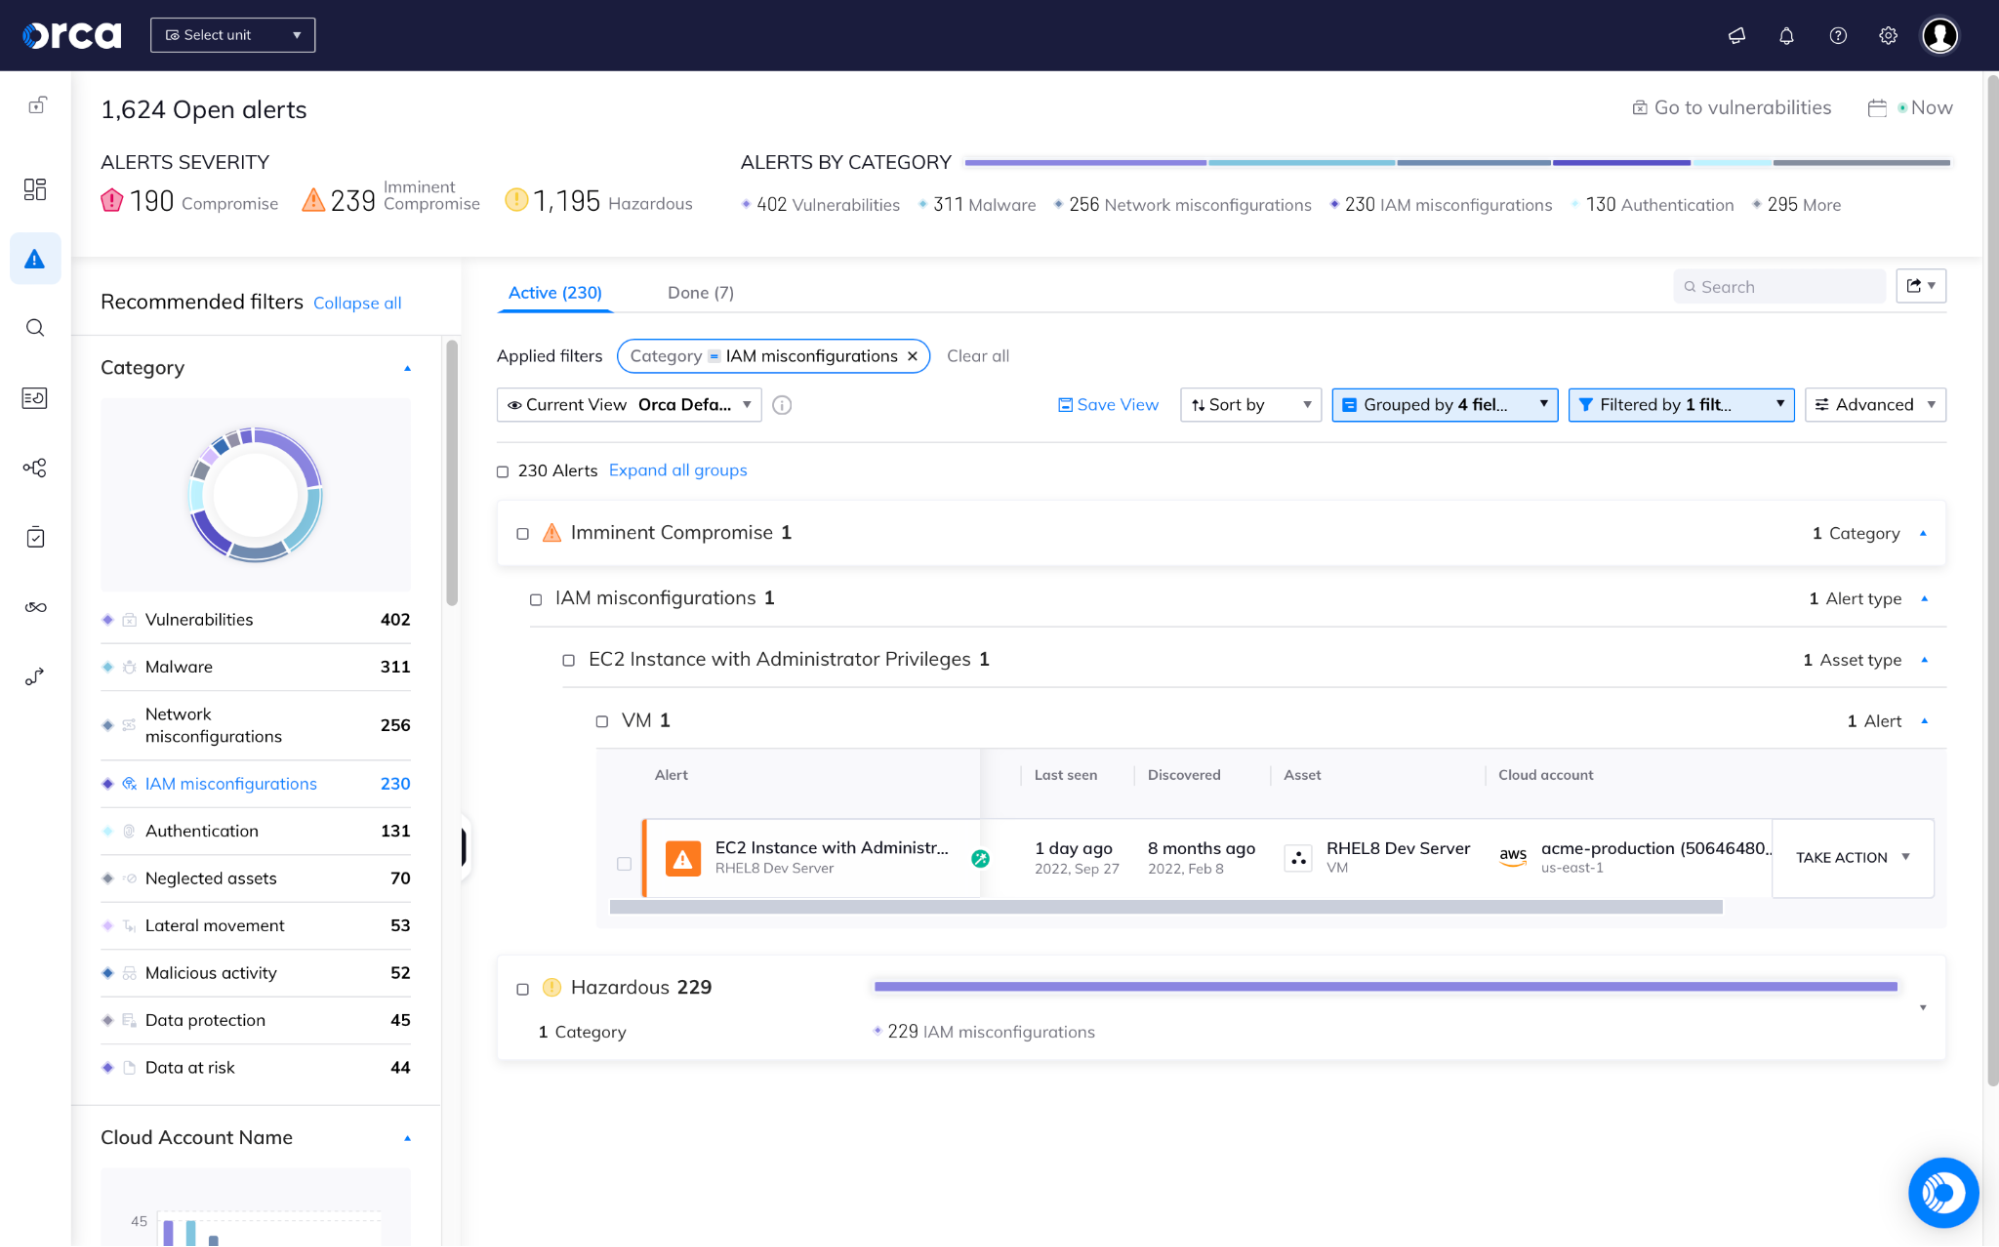This screenshot has height=1247, width=1999.
Task: Expand the TAKE ACTION dropdown
Action: click(x=1852, y=858)
